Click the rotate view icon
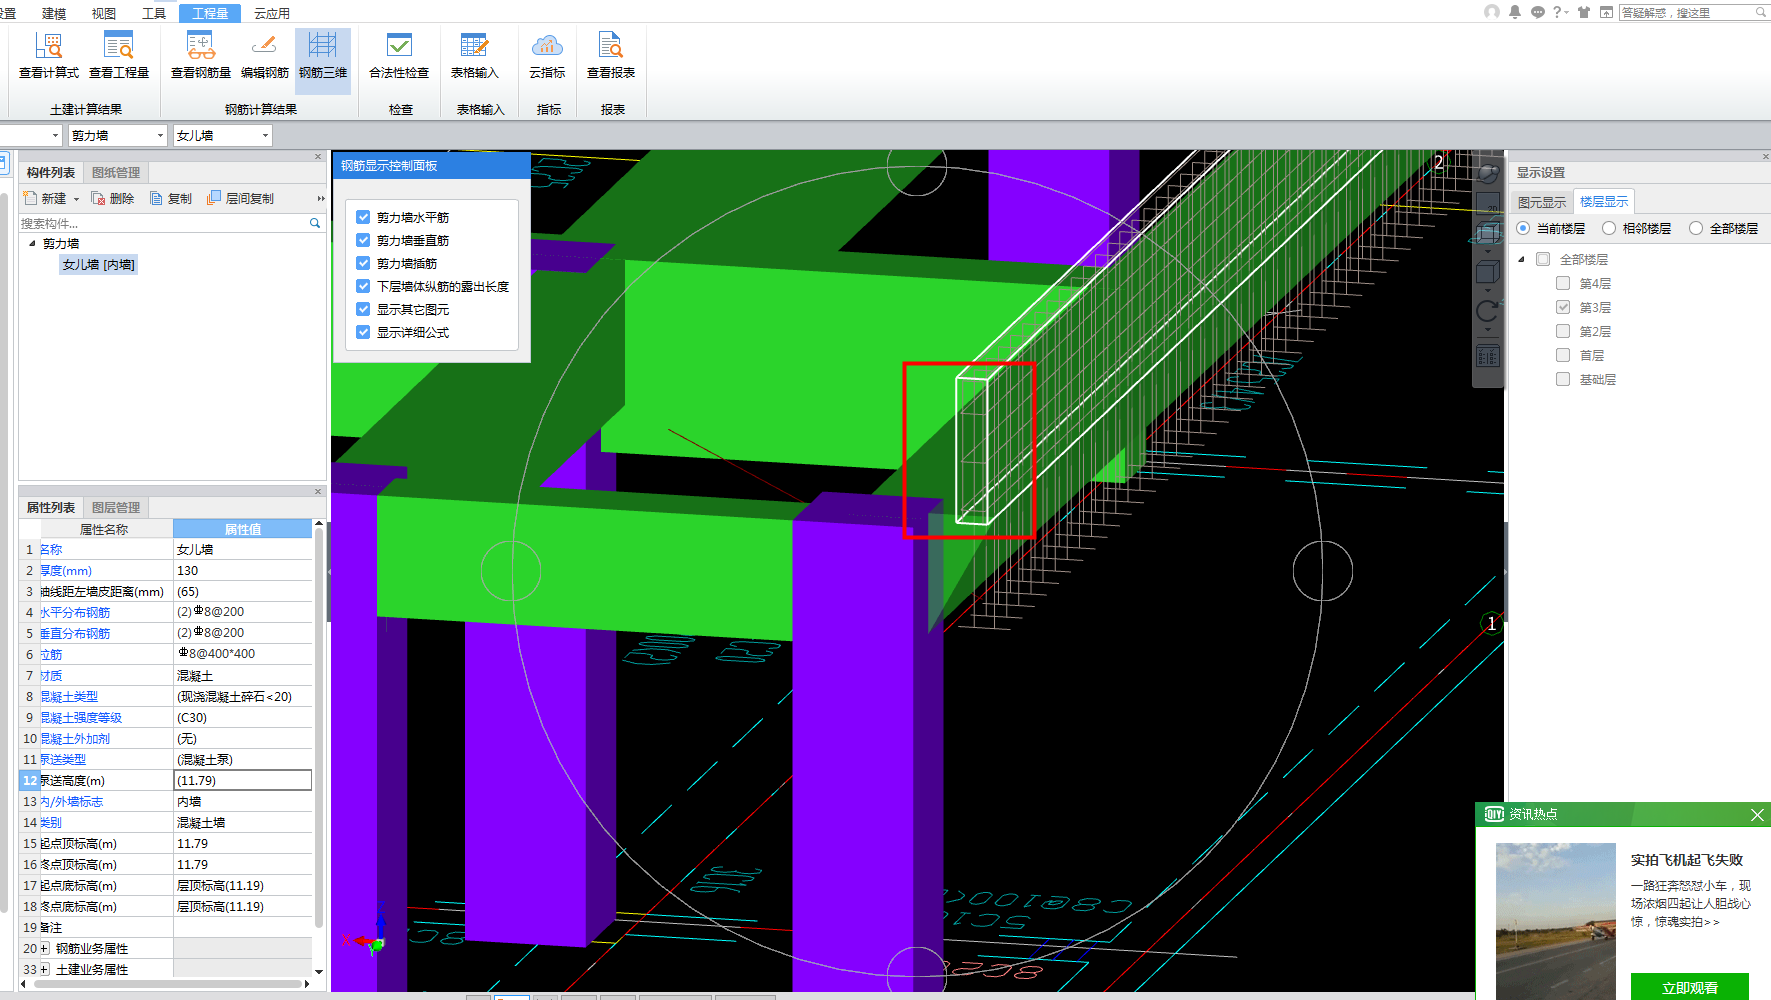Image resolution: width=1771 pixels, height=1000 pixels. (1488, 312)
